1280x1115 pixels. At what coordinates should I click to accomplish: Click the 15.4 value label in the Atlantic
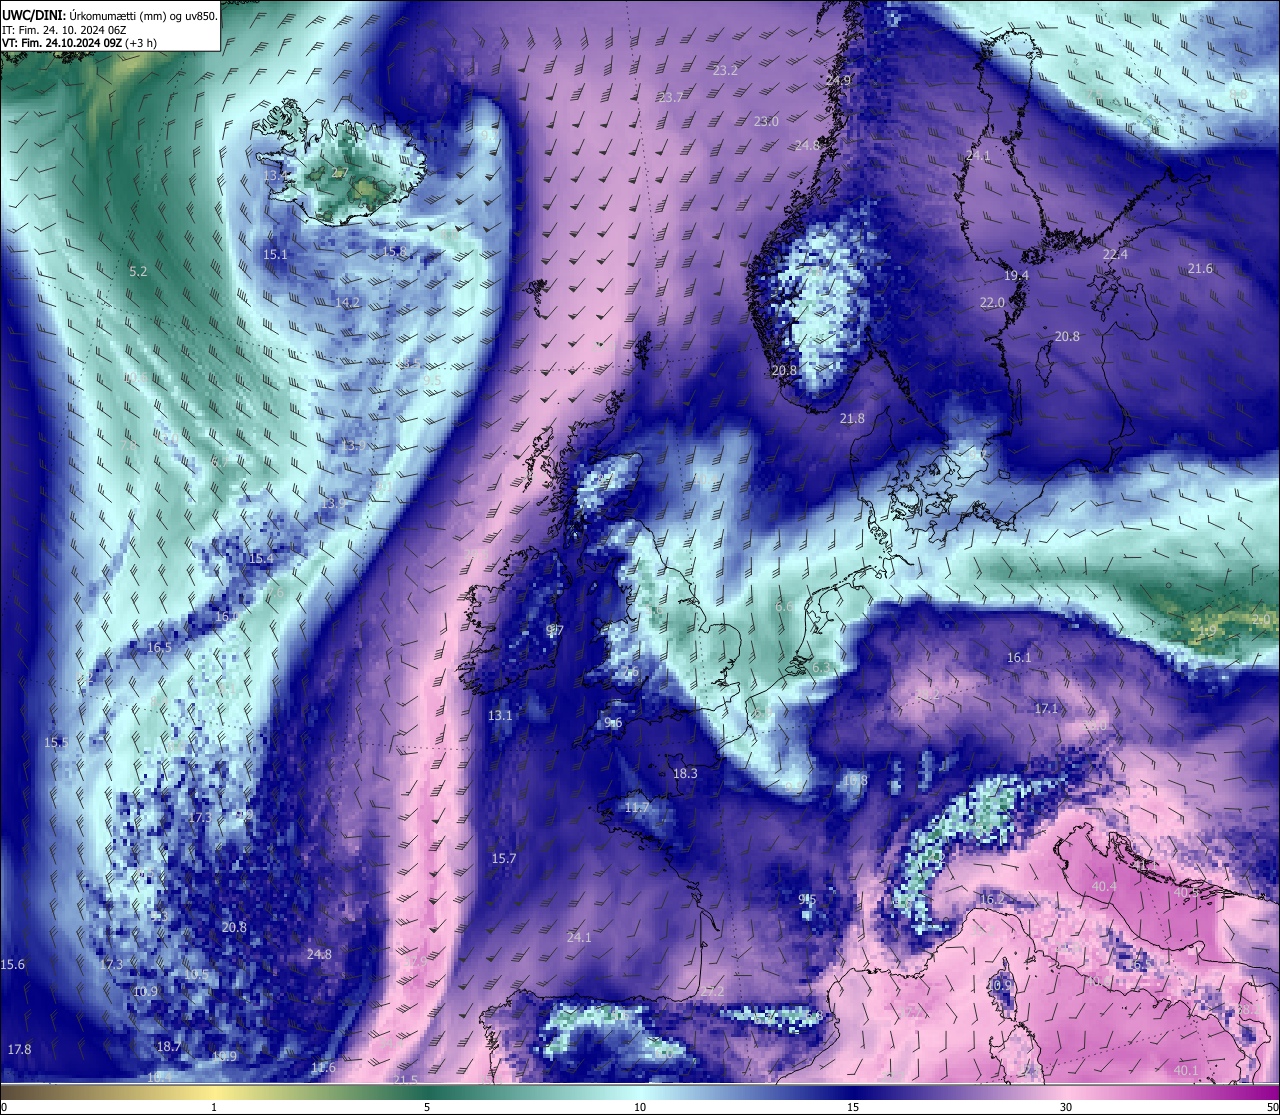pyautogui.click(x=261, y=558)
